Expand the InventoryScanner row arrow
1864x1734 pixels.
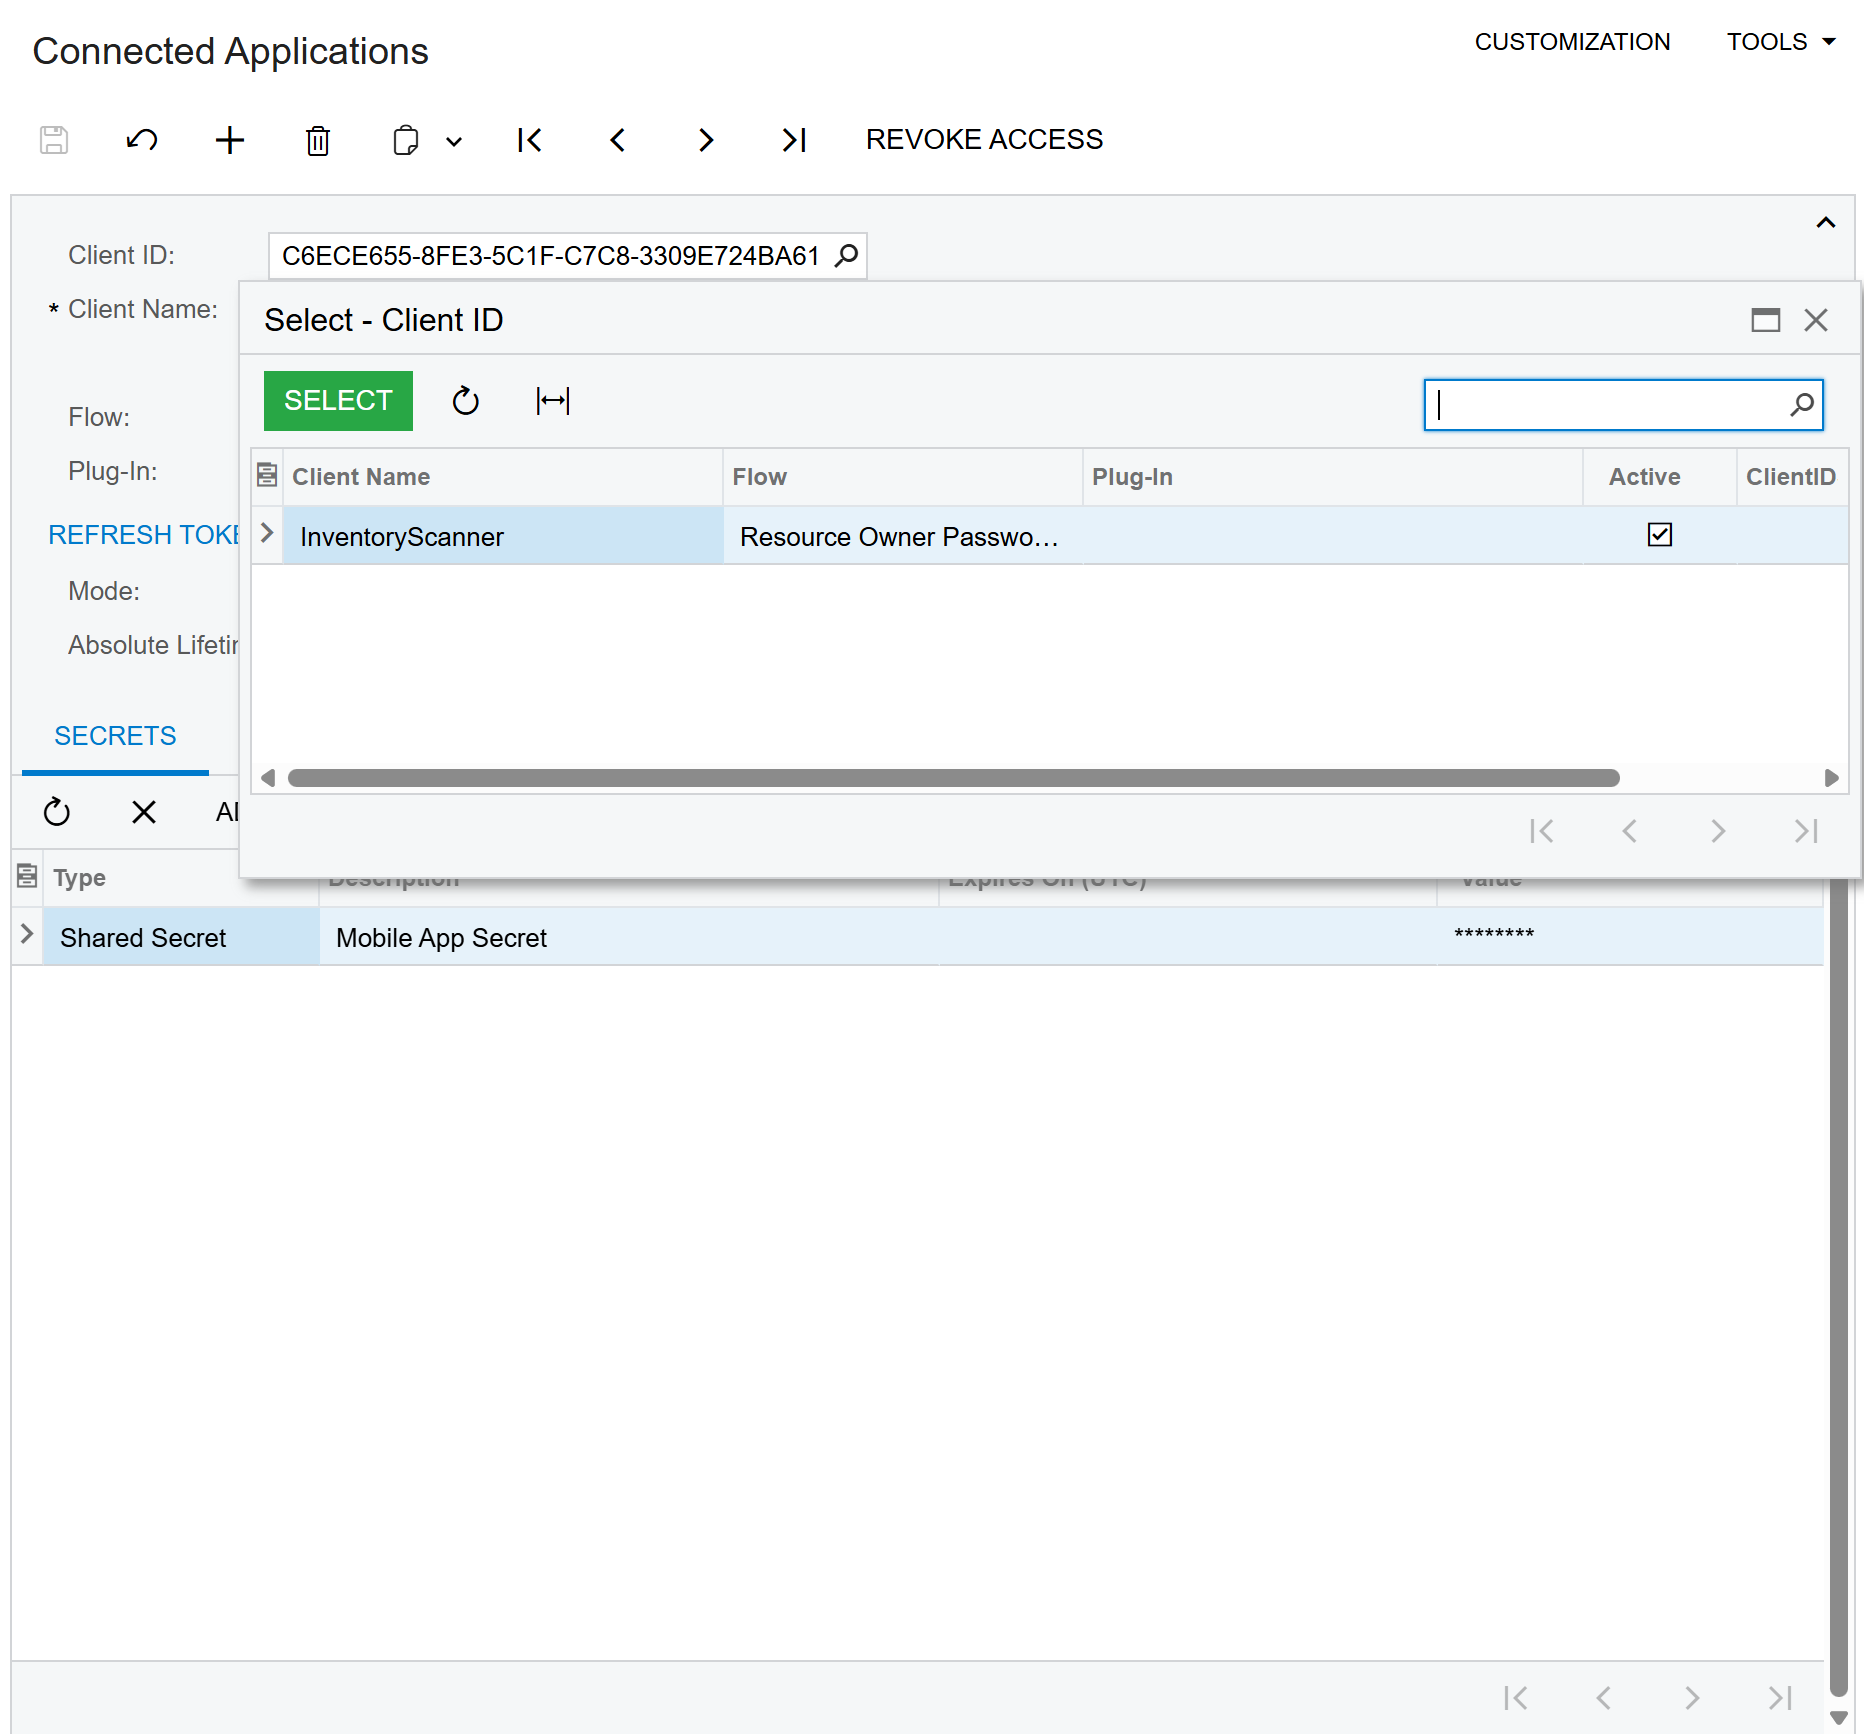267,534
